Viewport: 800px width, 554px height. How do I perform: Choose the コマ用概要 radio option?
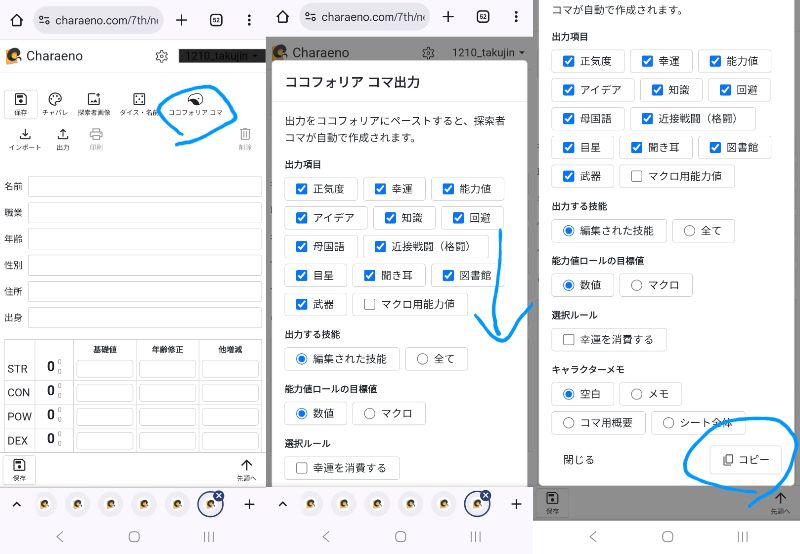click(598, 423)
